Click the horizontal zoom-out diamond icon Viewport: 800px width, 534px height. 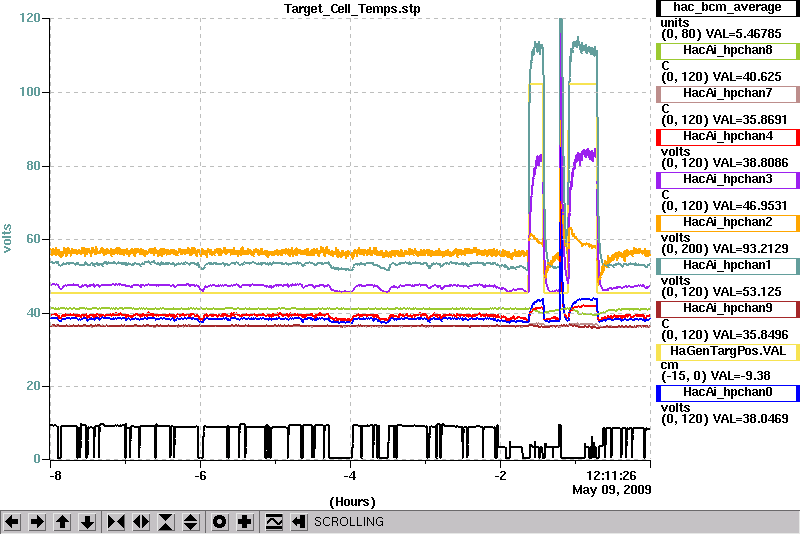tap(141, 522)
